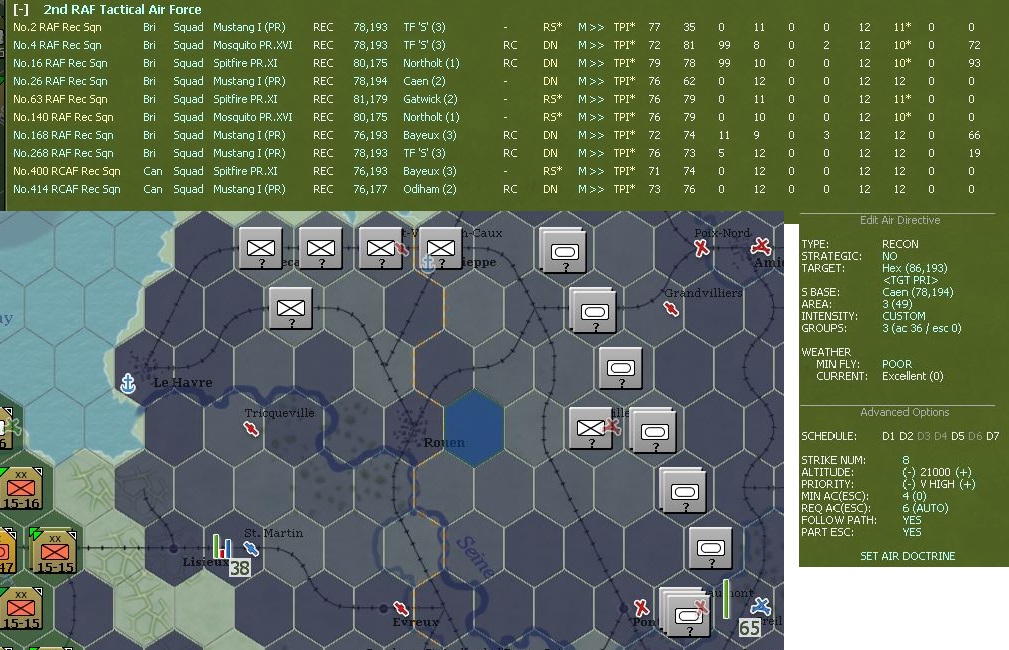The width and height of the screenshot is (1009, 650).
Task: Click the anchor port icon at Le Havre
Action: [127, 382]
